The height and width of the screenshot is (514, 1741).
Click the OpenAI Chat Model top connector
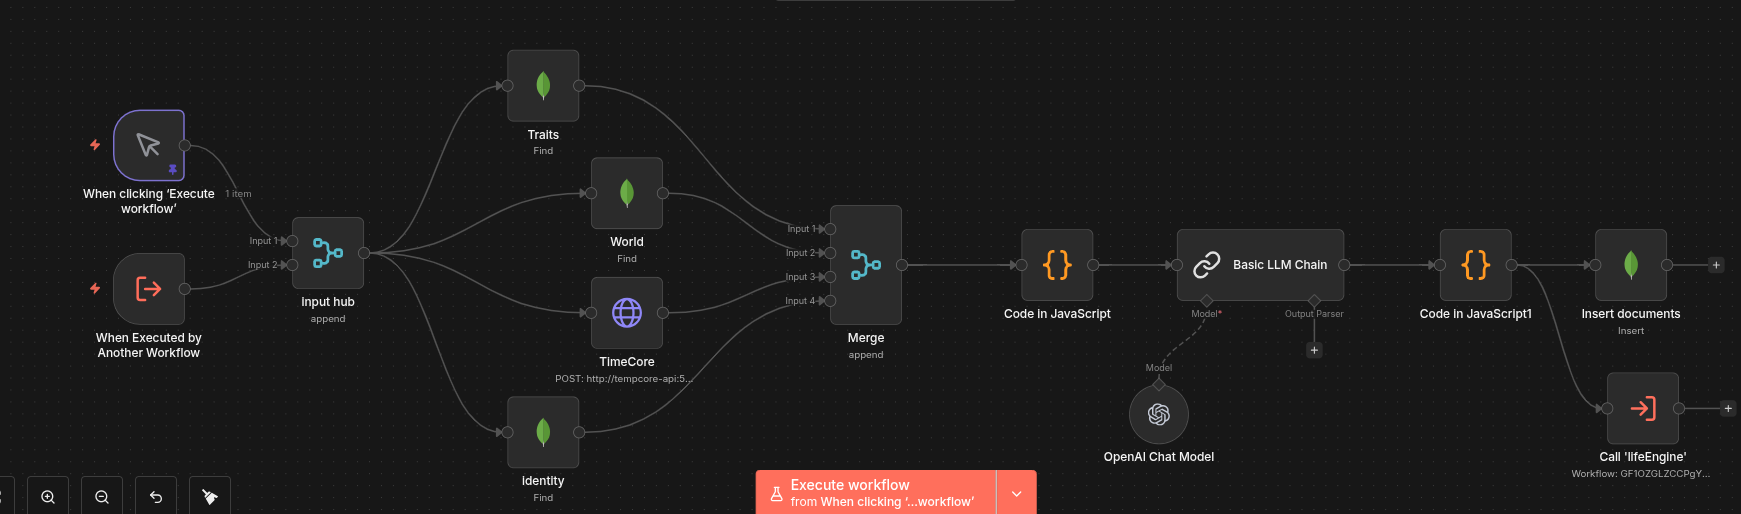coord(1159,384)
